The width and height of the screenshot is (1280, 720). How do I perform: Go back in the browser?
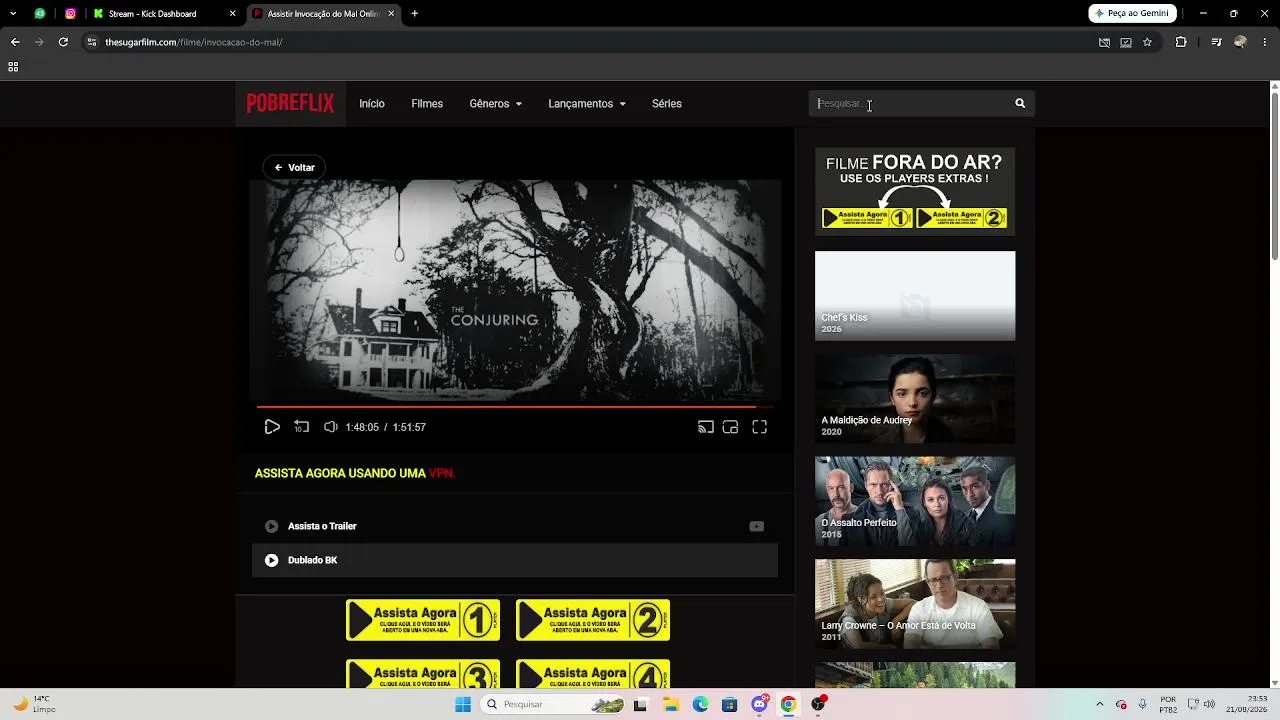tap(15, 42)
